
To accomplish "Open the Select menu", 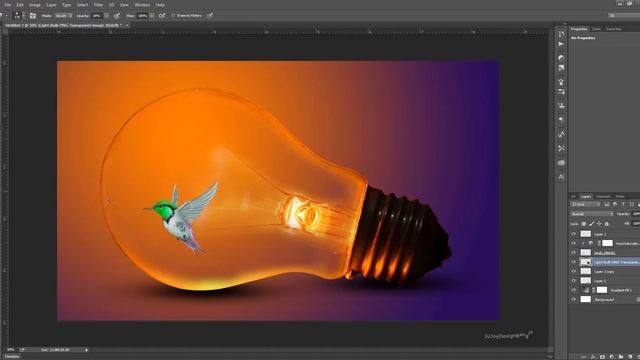I will (x=82, y=5).
